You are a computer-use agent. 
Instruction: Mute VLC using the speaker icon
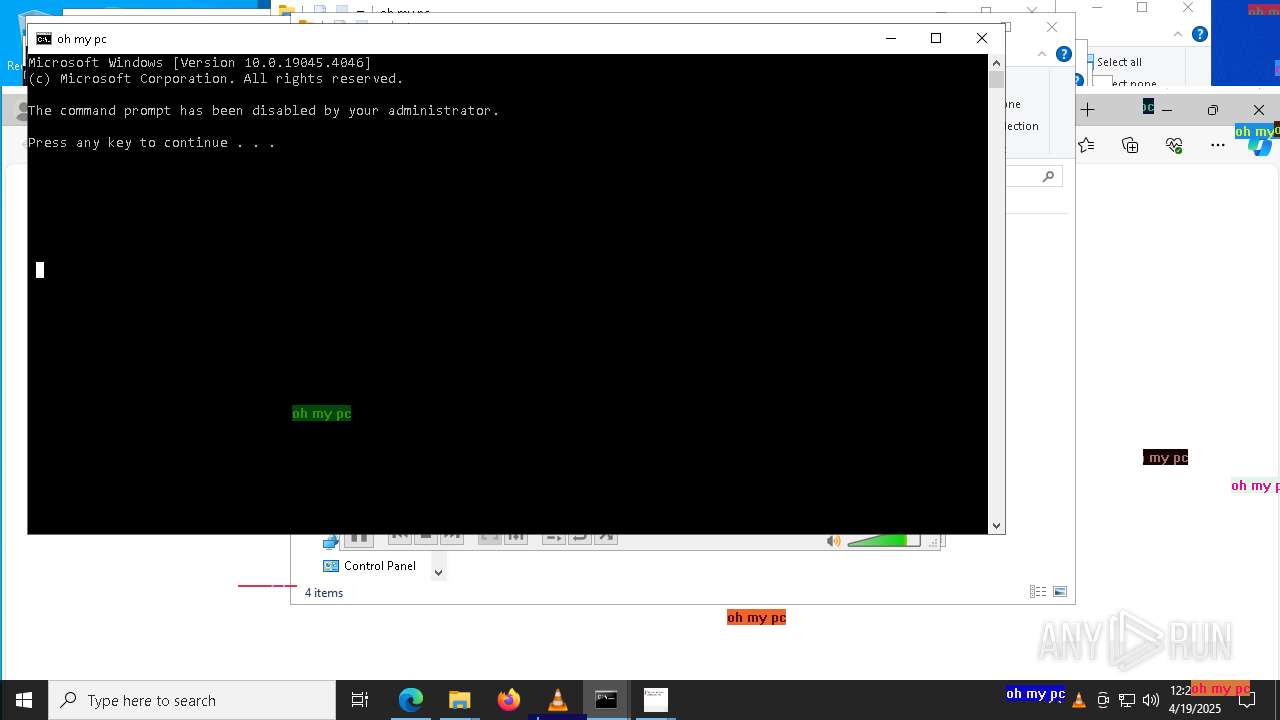coord(833,541)
